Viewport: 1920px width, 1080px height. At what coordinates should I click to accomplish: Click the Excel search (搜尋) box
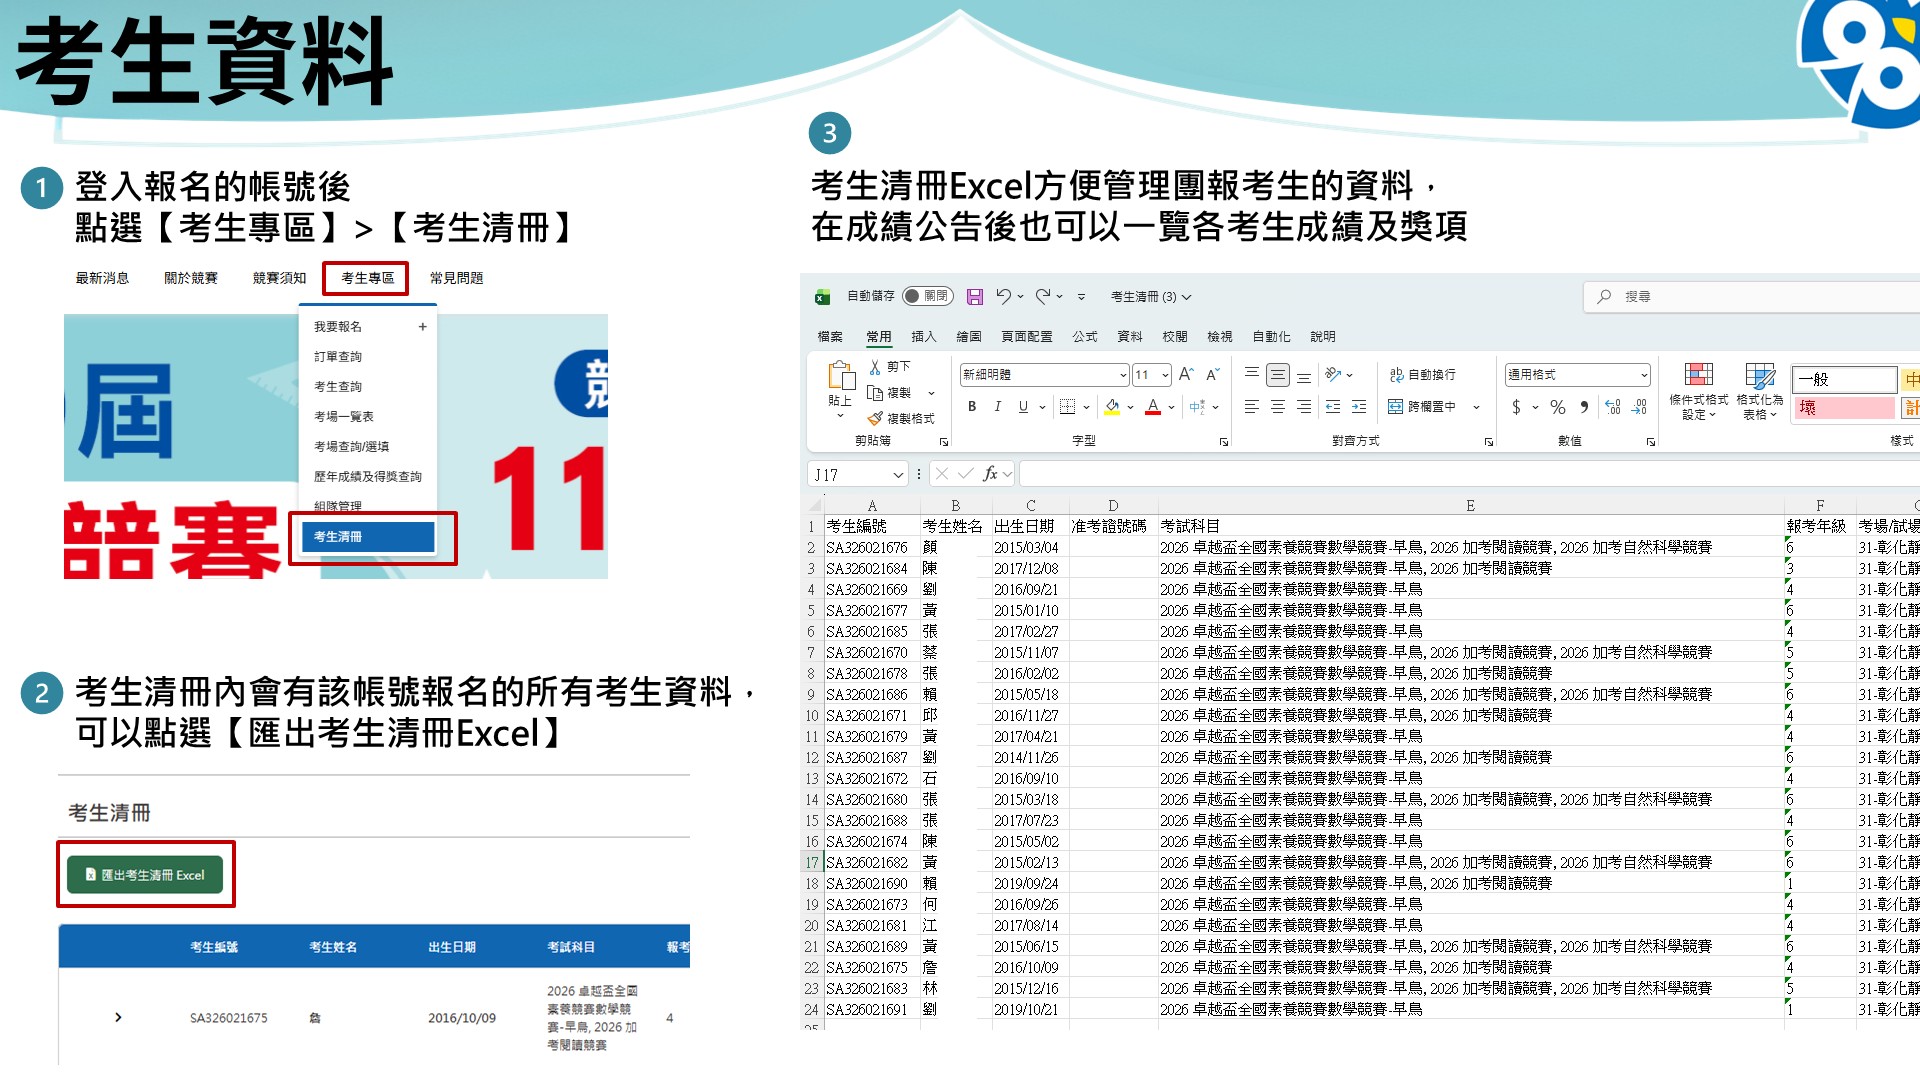click(x=1750, y=297)
